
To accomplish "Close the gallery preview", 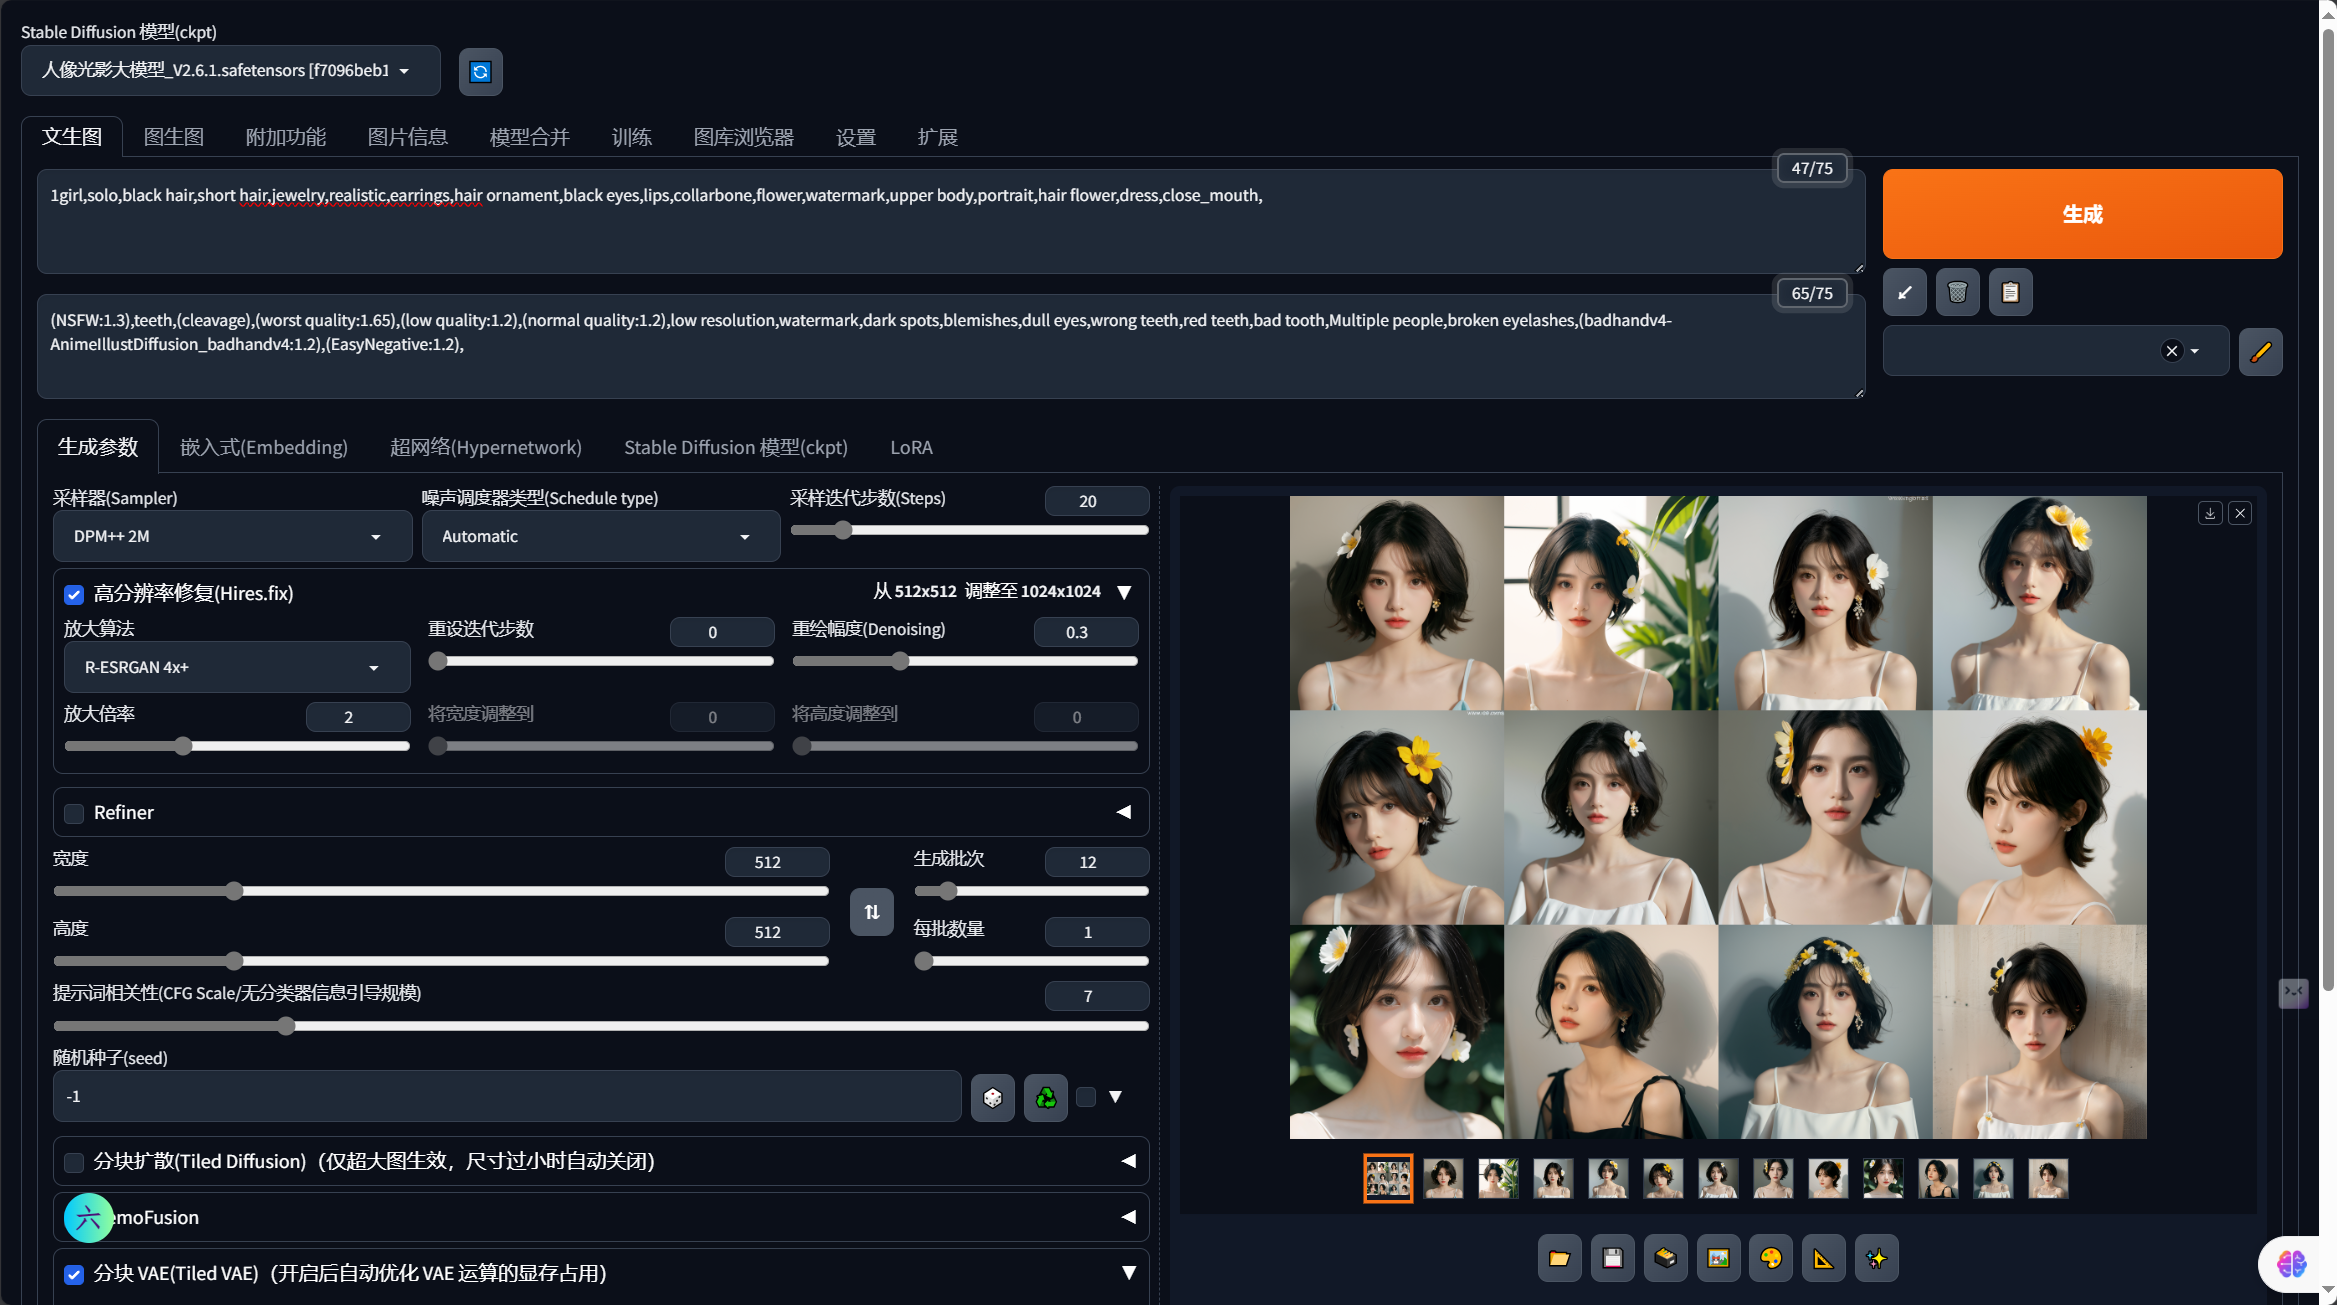I will tap(2240, 513).
